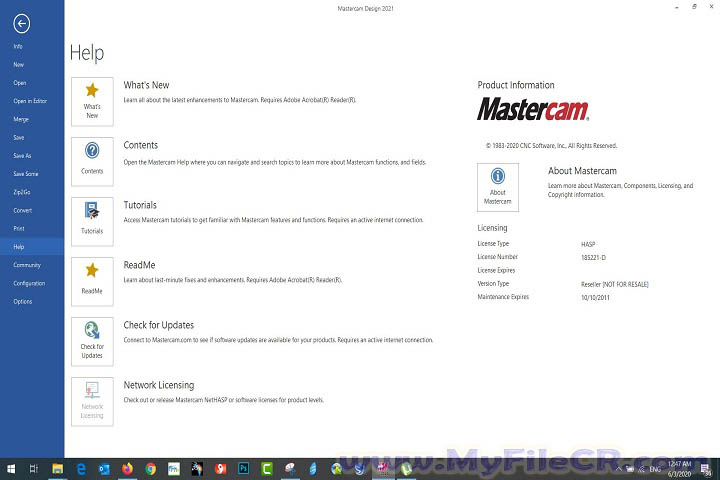Click the Network Licensing heading
Screen dimensions: 720x480
pos(158,385)
